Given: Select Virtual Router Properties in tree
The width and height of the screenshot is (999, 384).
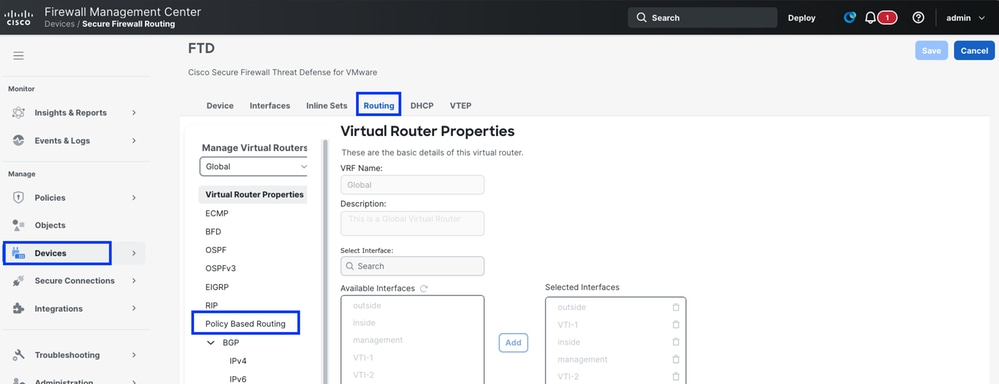Looking at the screenshot, I should (253, 195).
